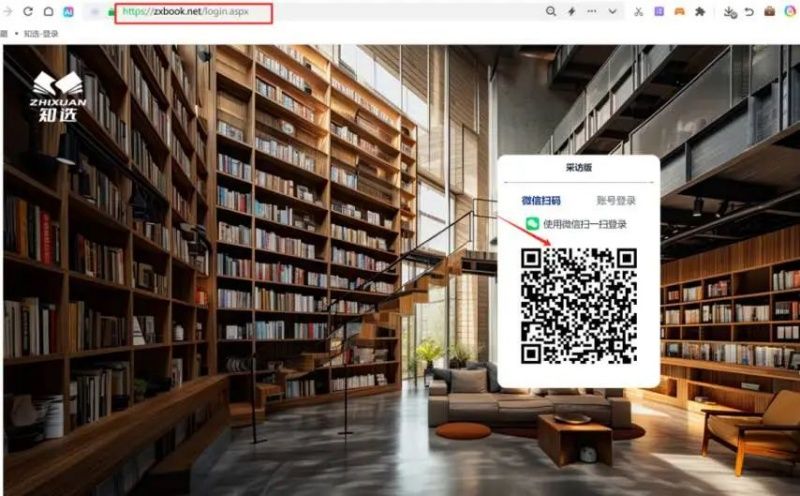This screenshot has height=496, width=800.
Task: Switch to the 账号登录 tab
Action: click(615, 200)
